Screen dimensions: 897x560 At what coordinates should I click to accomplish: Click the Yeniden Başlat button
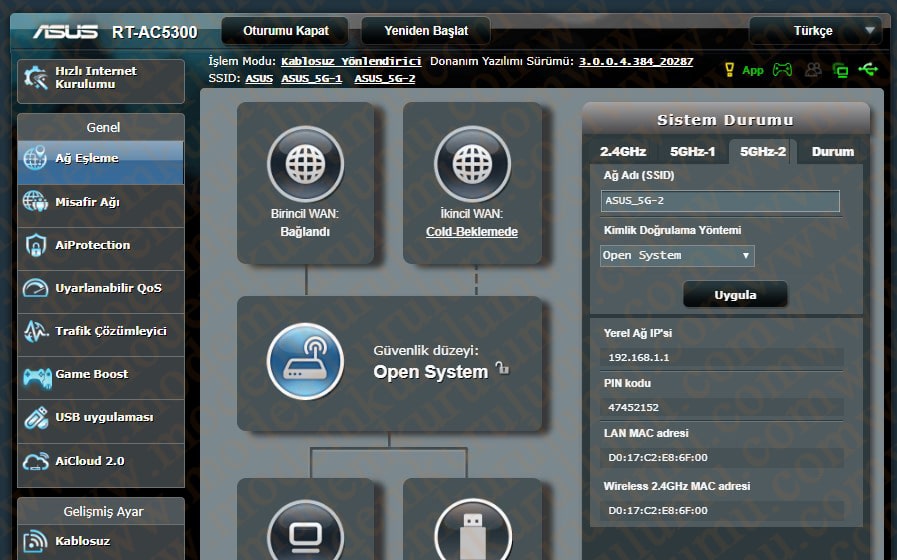(426, 31)
